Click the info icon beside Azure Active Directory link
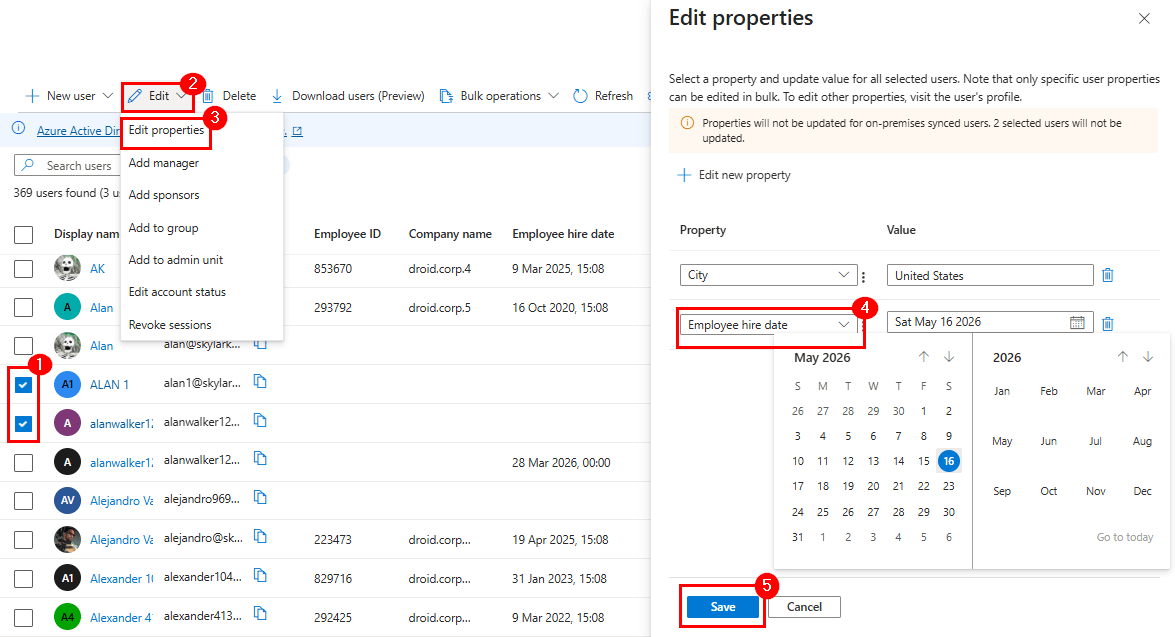The height and width of the screenshot is (637, 1175). (19, 129)
